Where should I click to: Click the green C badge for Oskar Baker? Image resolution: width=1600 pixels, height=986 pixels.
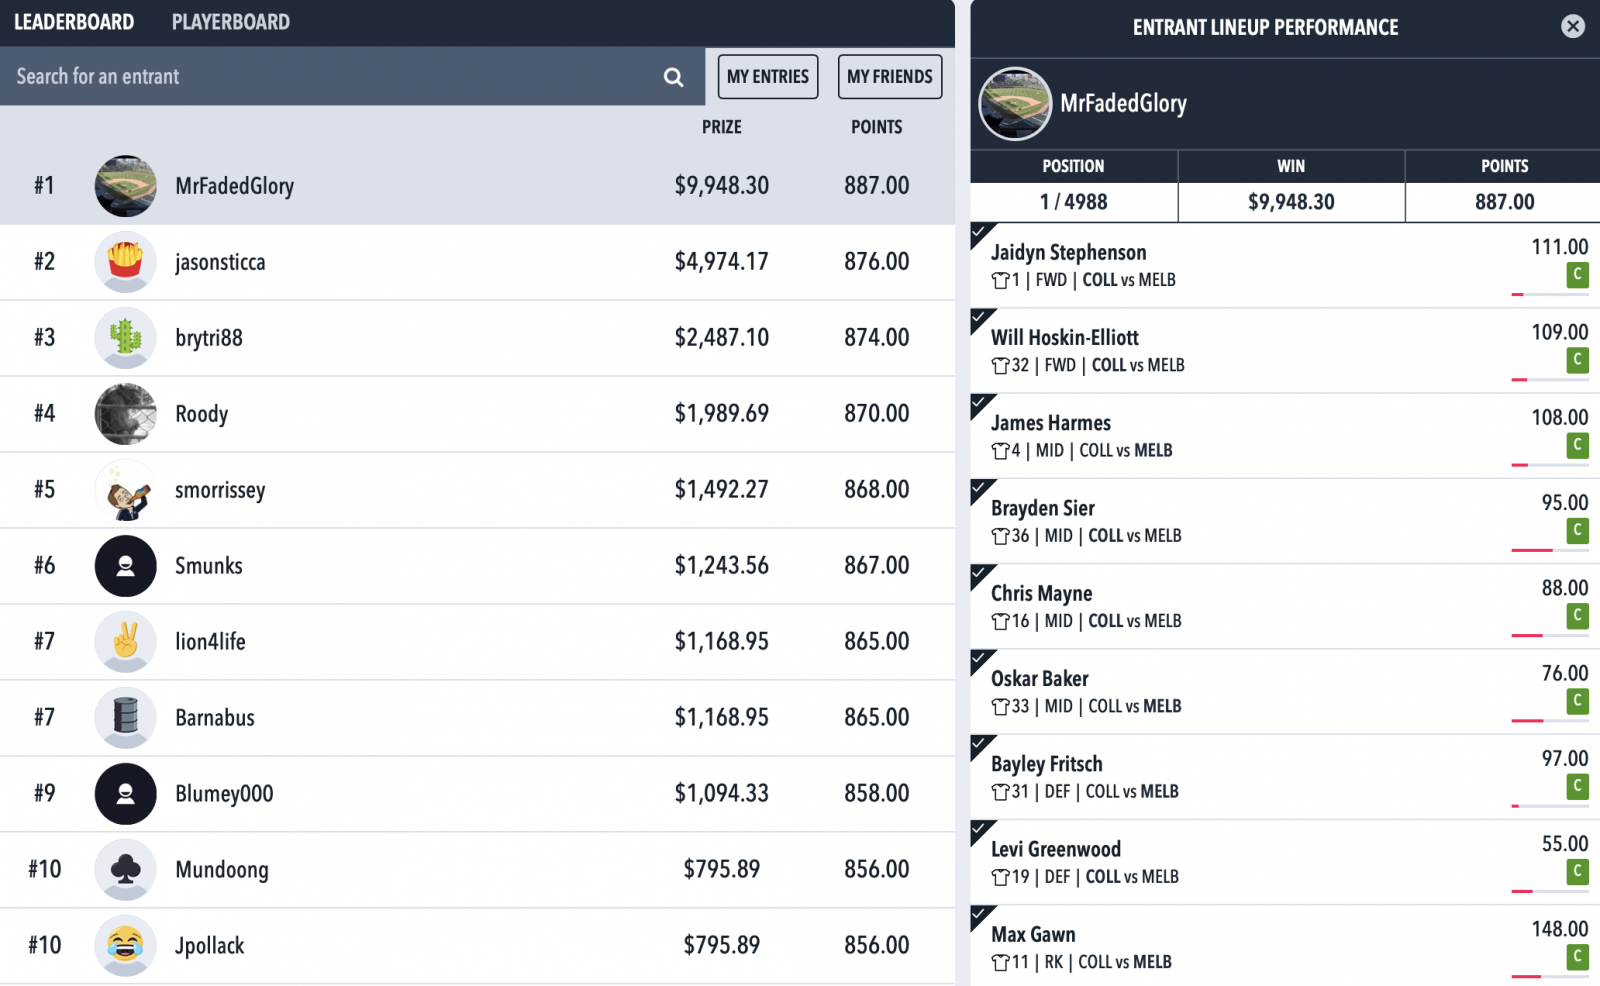pos(1577,701)
